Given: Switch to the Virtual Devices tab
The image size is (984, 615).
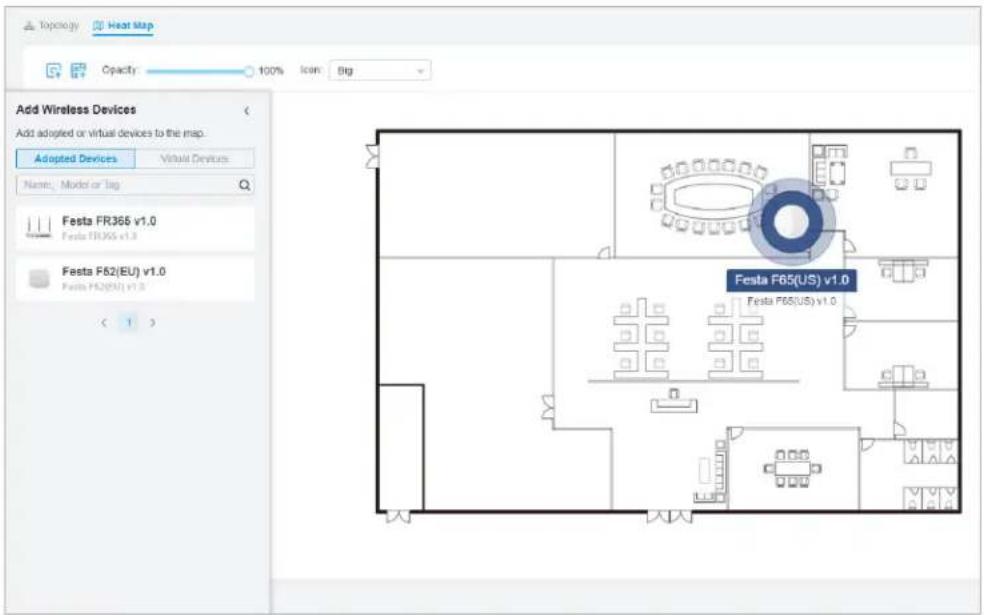Looking at the screenshot, I should click(195, 159).
